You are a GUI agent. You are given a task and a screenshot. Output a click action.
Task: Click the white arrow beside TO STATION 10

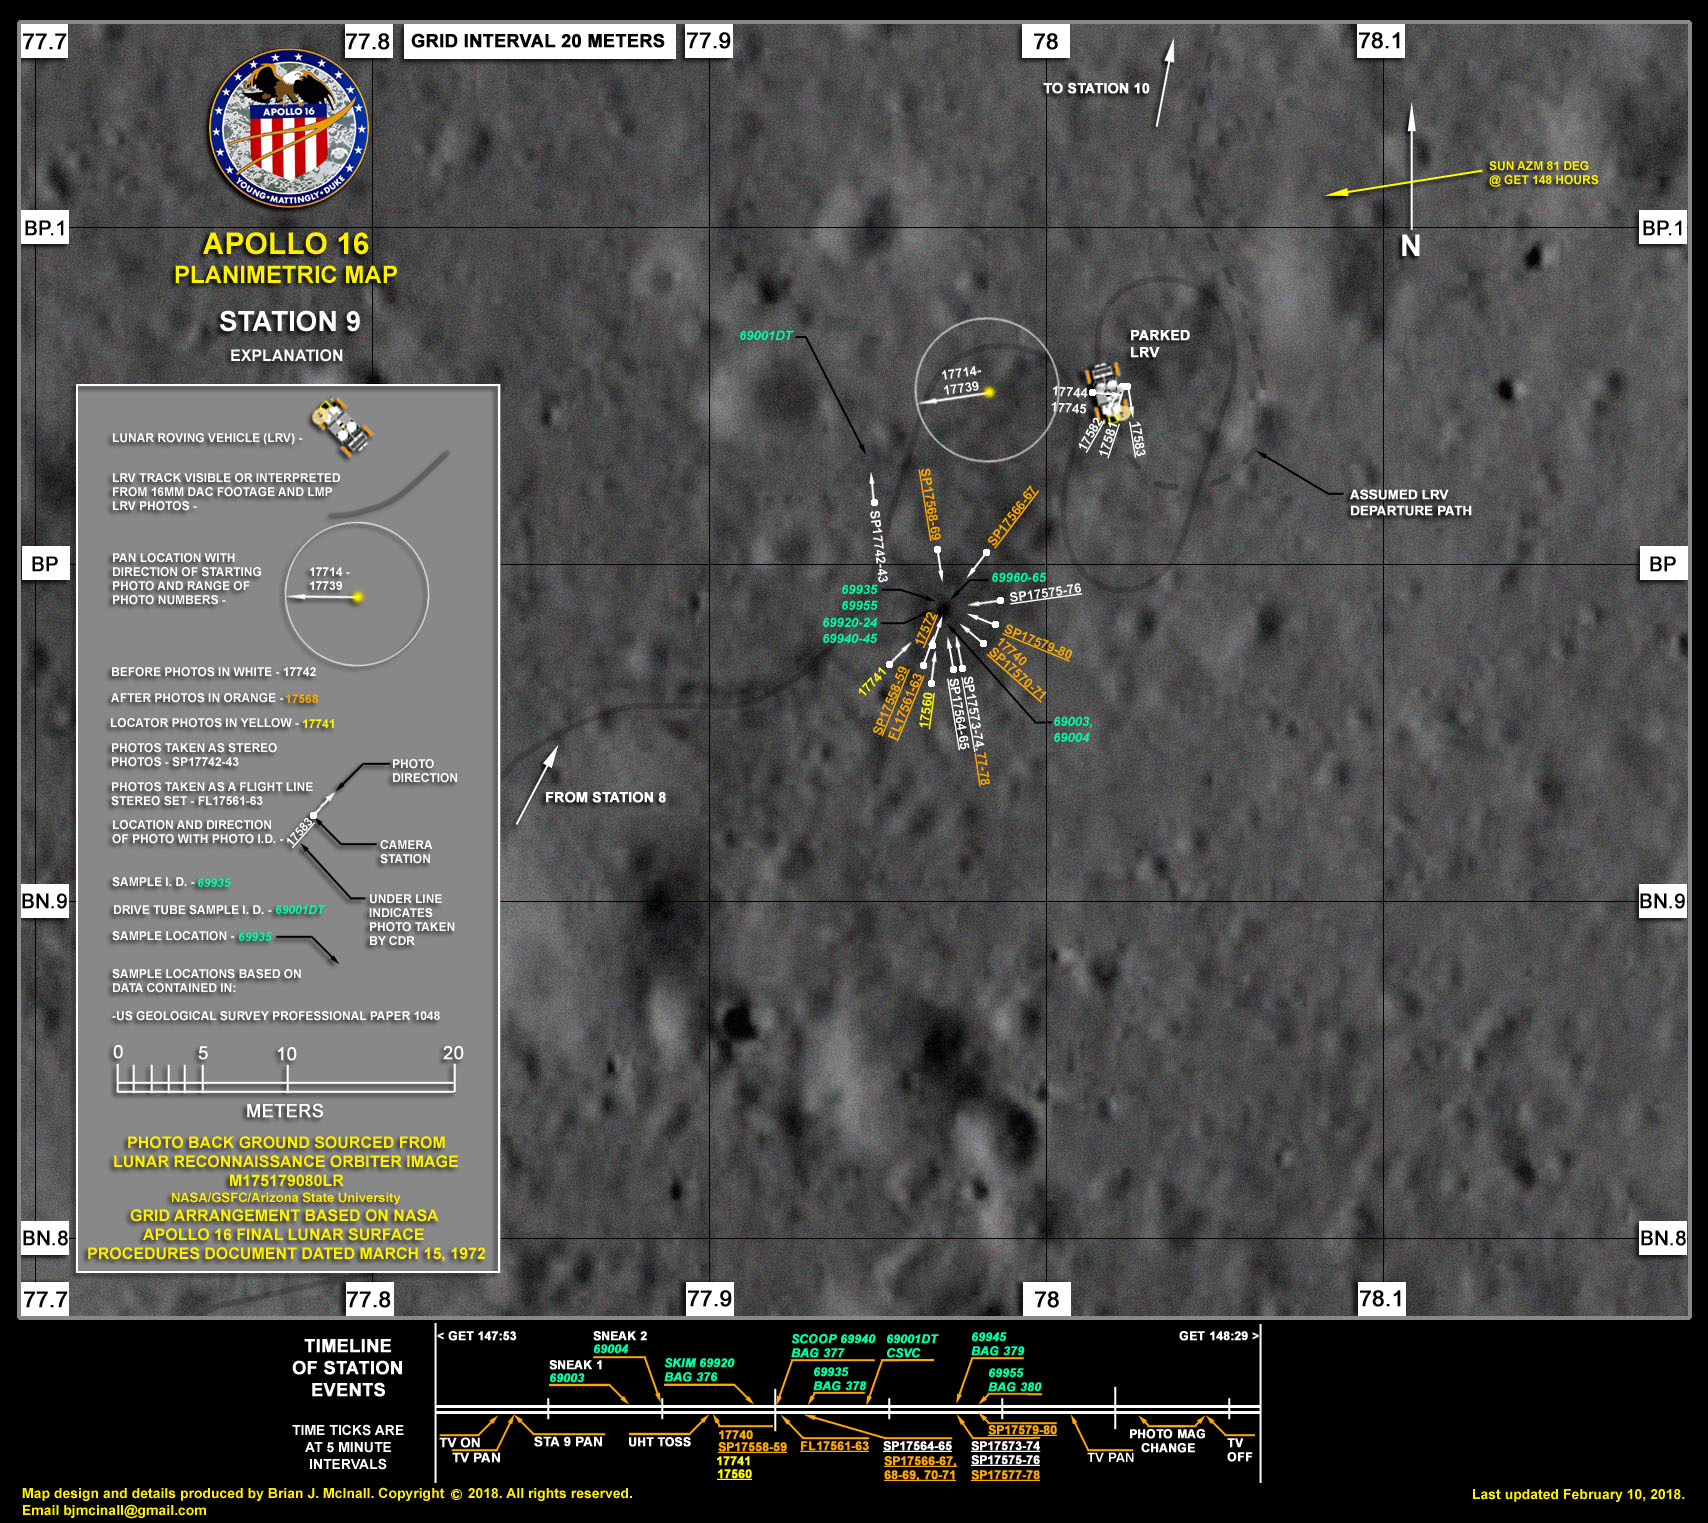(1165, 83)
